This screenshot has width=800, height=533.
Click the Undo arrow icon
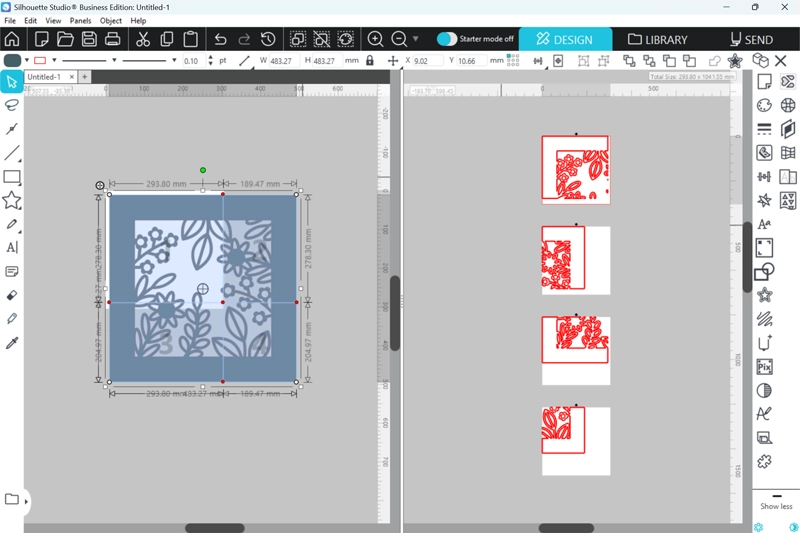[220, 39]
